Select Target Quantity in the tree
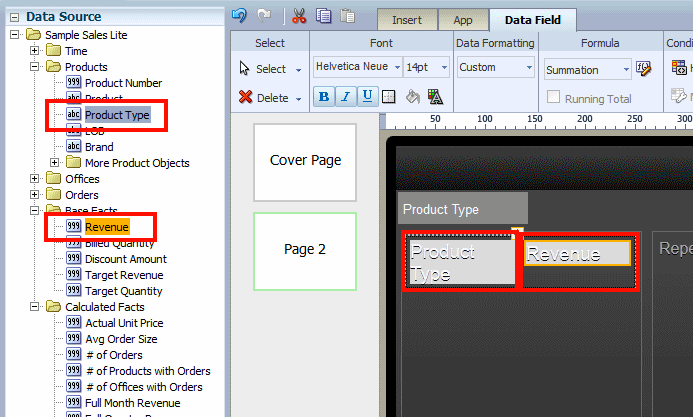Viewport: 693px width, 417px height. (x=123, y=291)
